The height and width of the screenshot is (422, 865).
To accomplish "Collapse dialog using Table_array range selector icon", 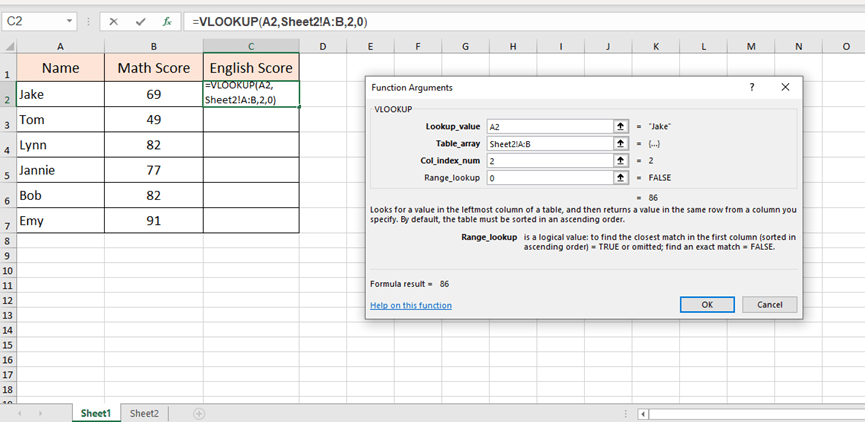I will tap(621, 143).
